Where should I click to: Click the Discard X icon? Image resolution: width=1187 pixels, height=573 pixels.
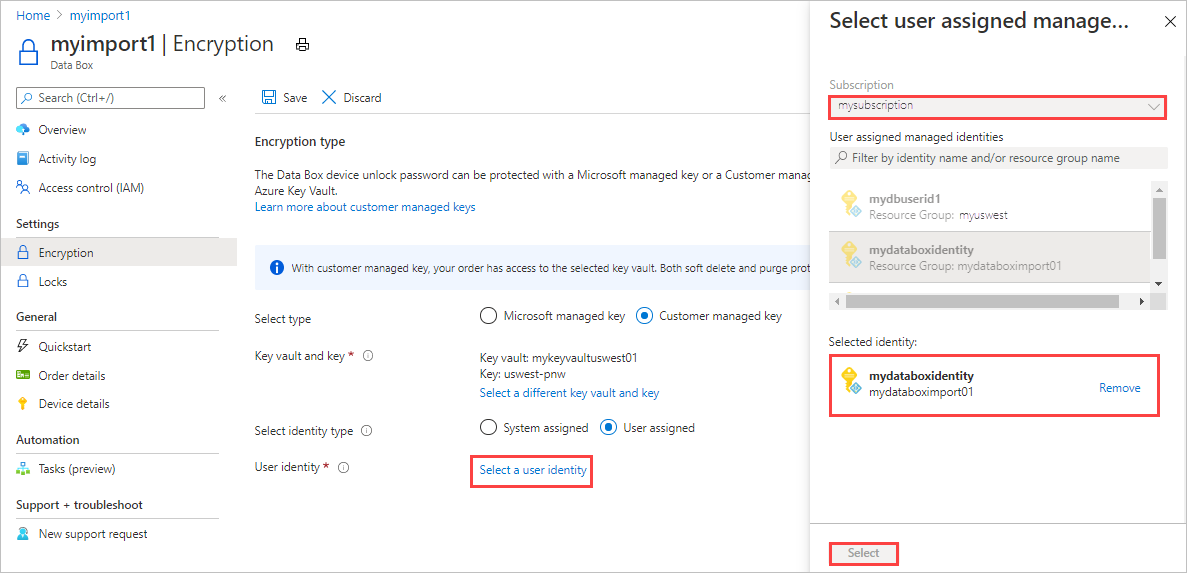click(x=329, y=97)
